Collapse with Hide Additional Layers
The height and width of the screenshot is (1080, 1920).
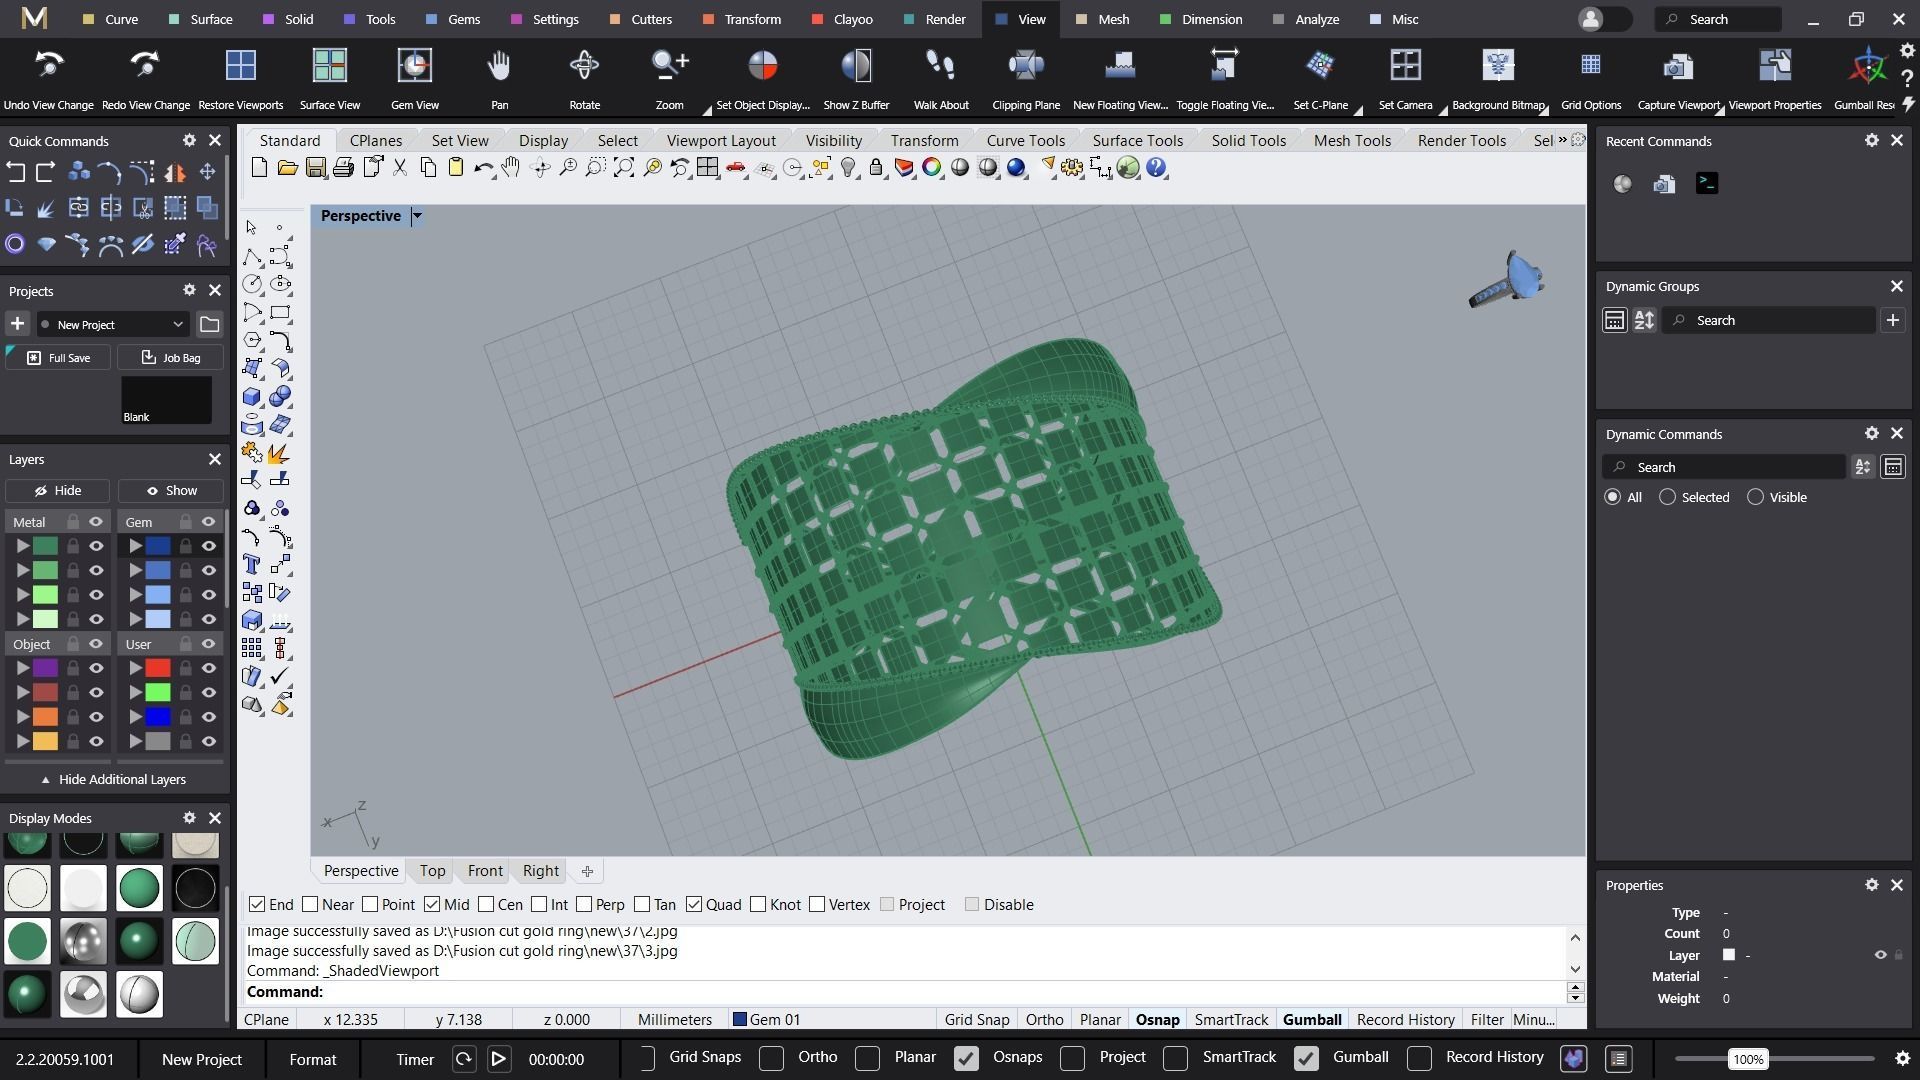(x=113, y=779)
